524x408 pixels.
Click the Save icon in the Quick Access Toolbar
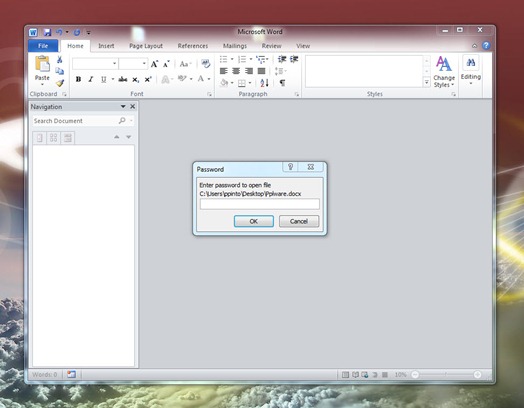(x=47, y=32)
